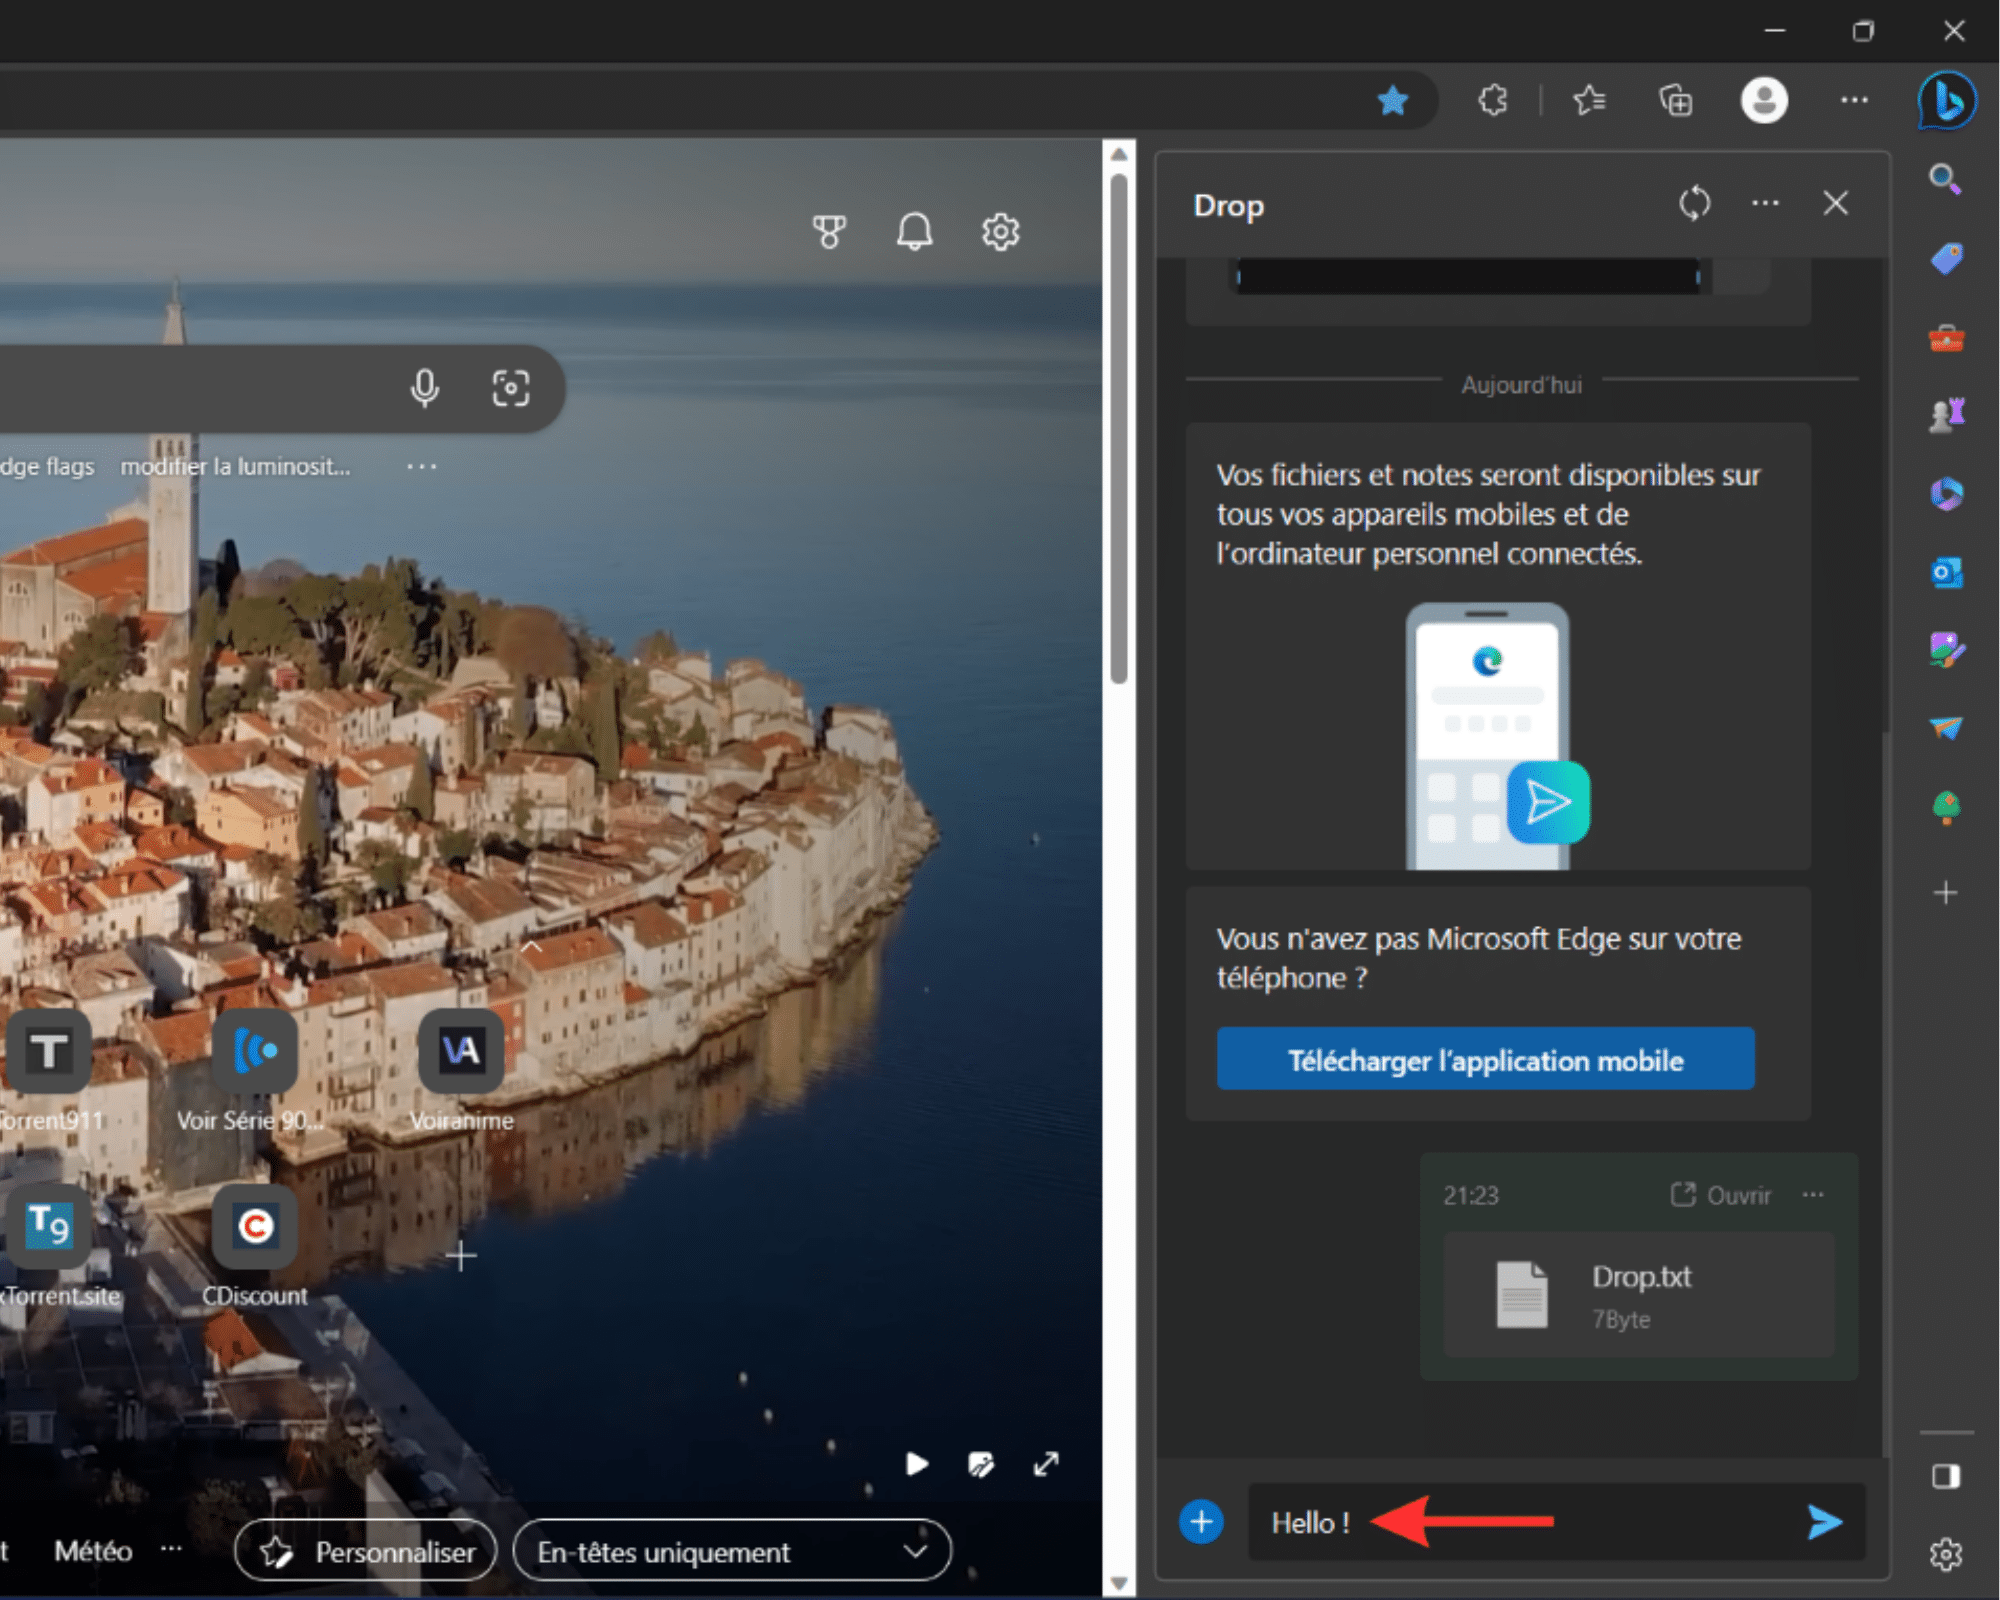Open more feed options next to Météo
Image resolution: width=2000 pixels, height=1600 pixels.
172,1549
